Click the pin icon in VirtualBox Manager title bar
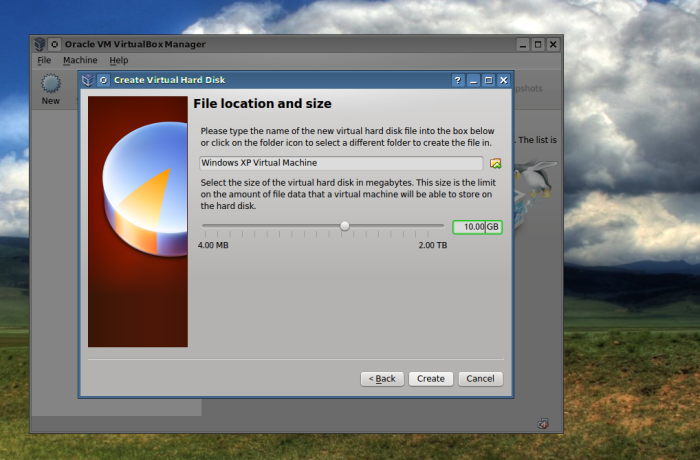 pos(54,44)
